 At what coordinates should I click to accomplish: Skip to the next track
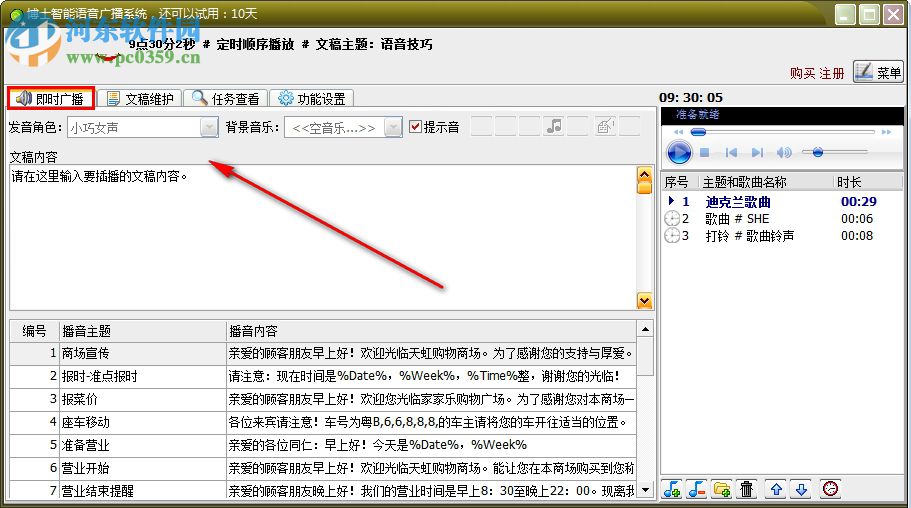tap(758, 152)
